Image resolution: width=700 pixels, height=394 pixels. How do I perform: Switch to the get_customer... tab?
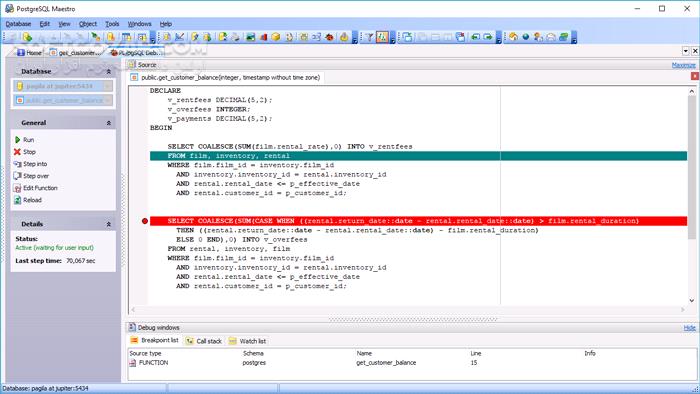(x=75, y=53)
